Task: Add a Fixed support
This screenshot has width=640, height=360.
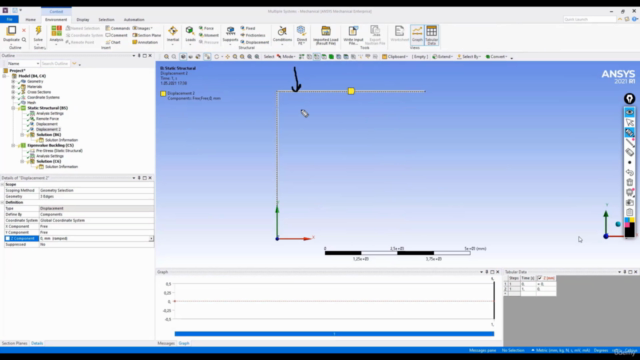Action: tap(248, 28)
